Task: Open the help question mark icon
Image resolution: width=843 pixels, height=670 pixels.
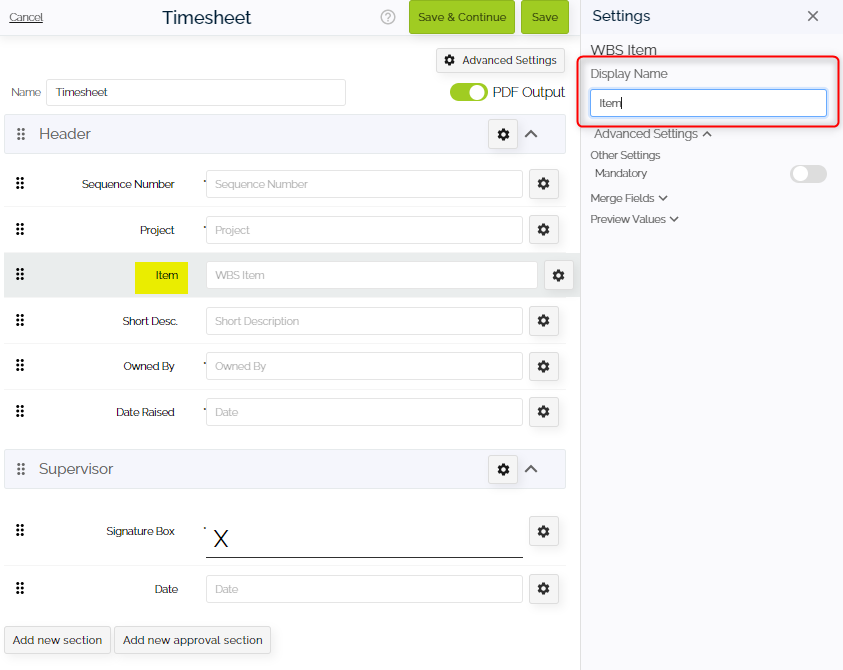Action: click(x=388, y=17)
